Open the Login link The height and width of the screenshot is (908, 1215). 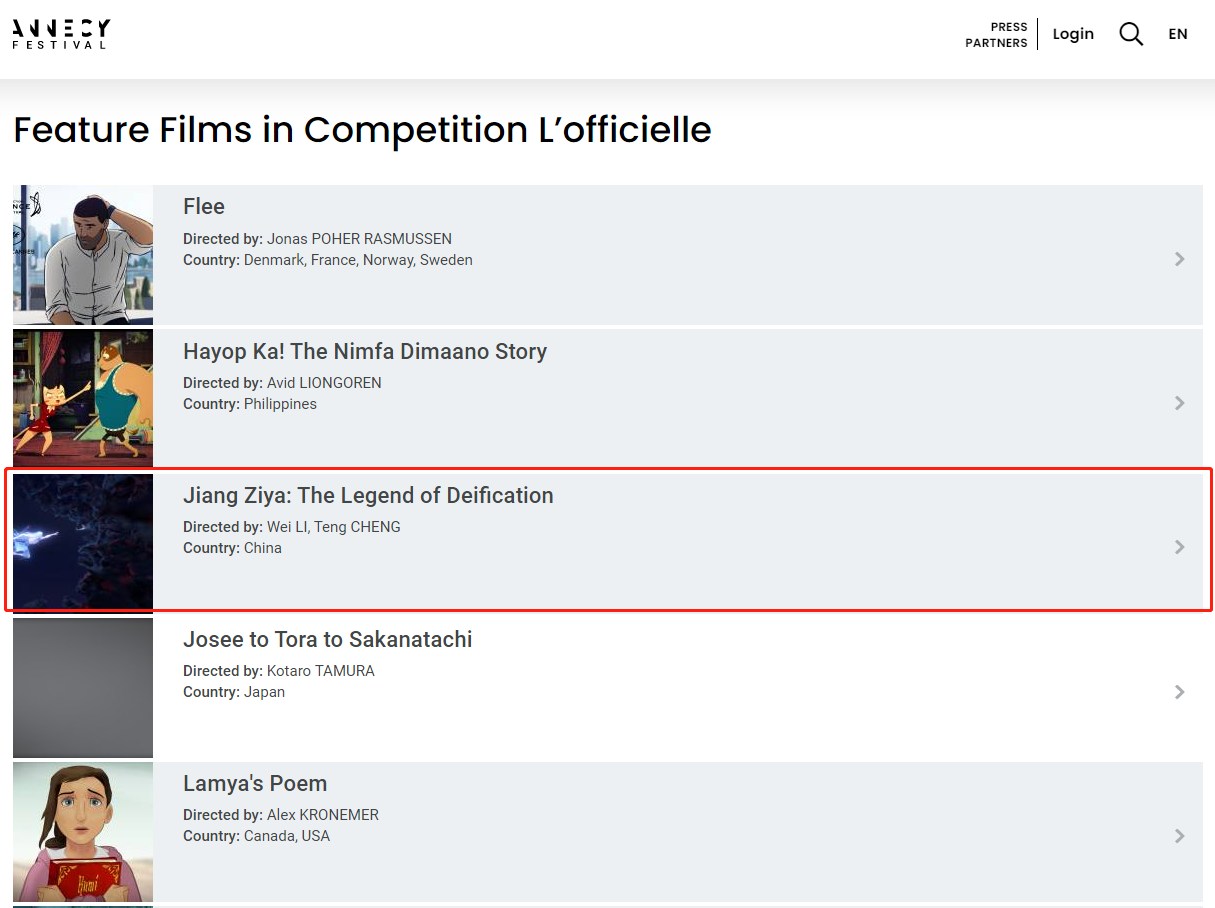1073,34
